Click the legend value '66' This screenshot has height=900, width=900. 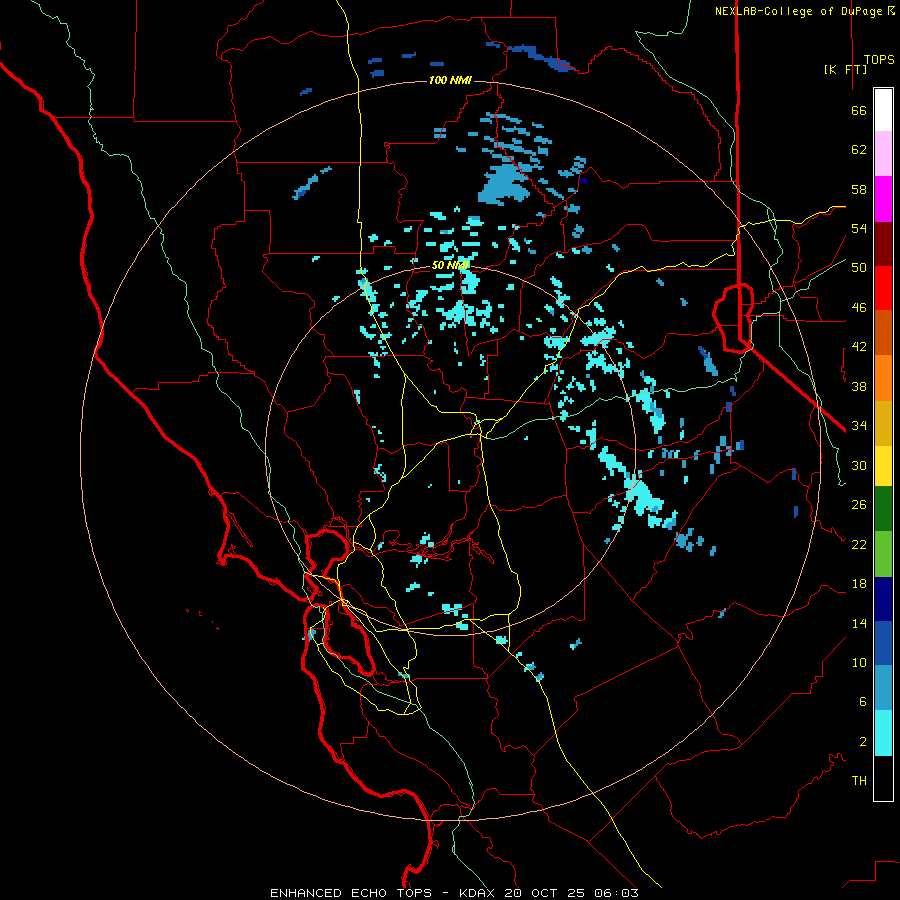(859, 111)
